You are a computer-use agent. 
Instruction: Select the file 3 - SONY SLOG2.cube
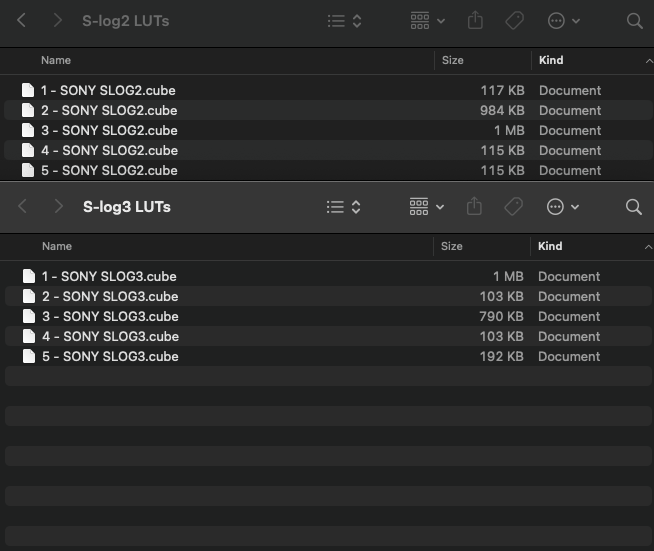(x=109, y=130)
